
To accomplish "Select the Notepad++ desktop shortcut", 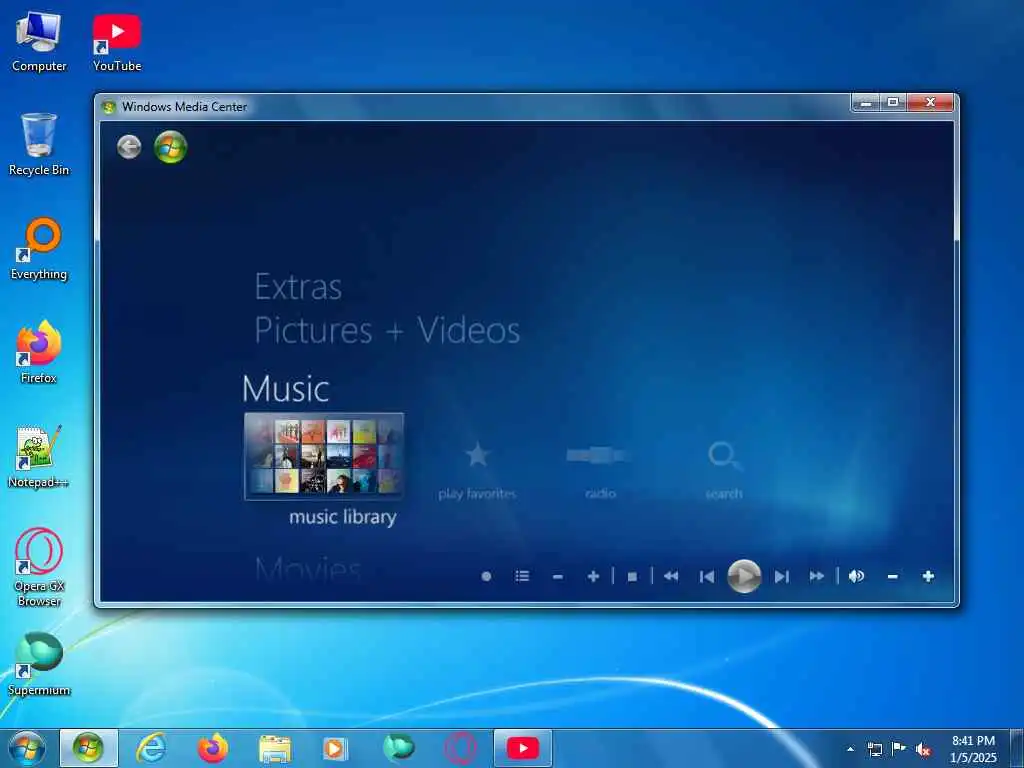I will 39,456.
